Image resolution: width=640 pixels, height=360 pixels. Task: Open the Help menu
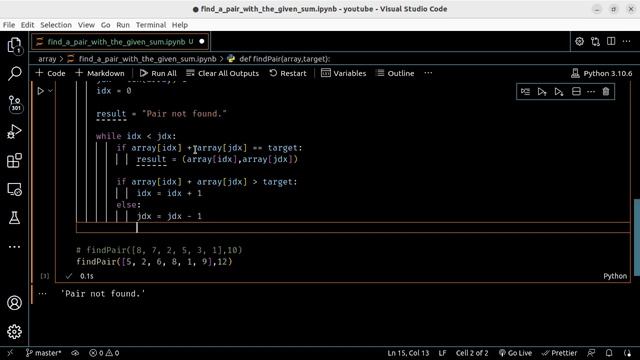point(180,25)
